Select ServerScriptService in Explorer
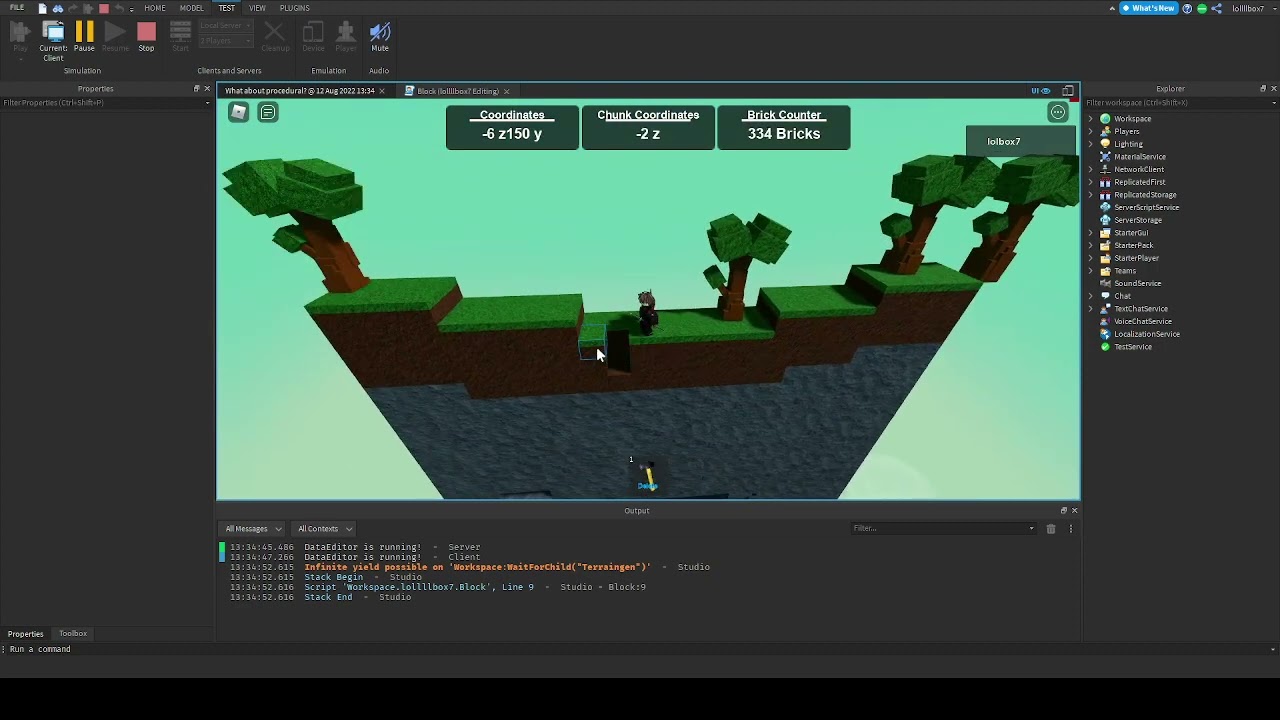 (1146, 207)
